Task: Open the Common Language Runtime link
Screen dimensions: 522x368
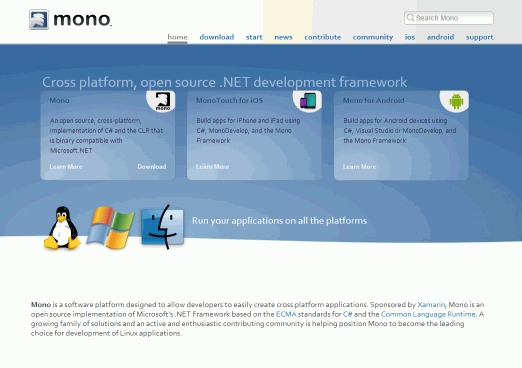Action: (428, 314)
